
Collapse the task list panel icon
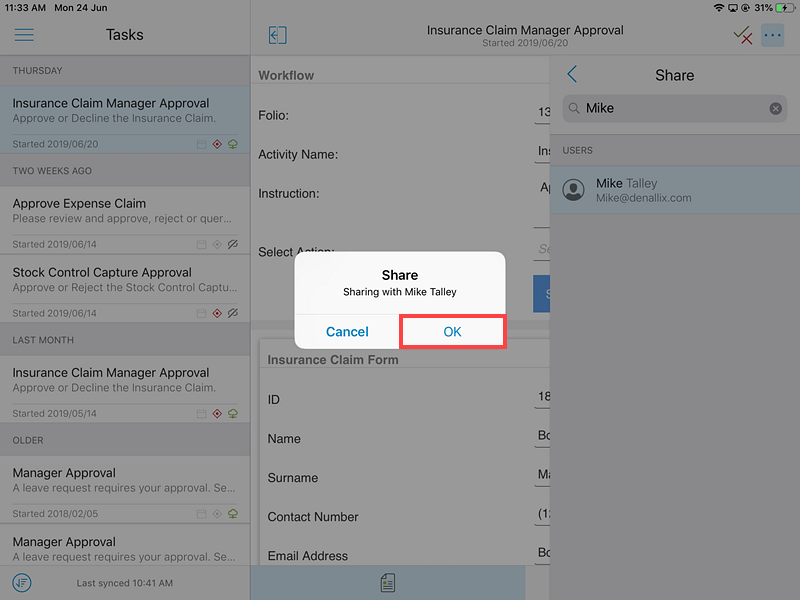[278, 35]
